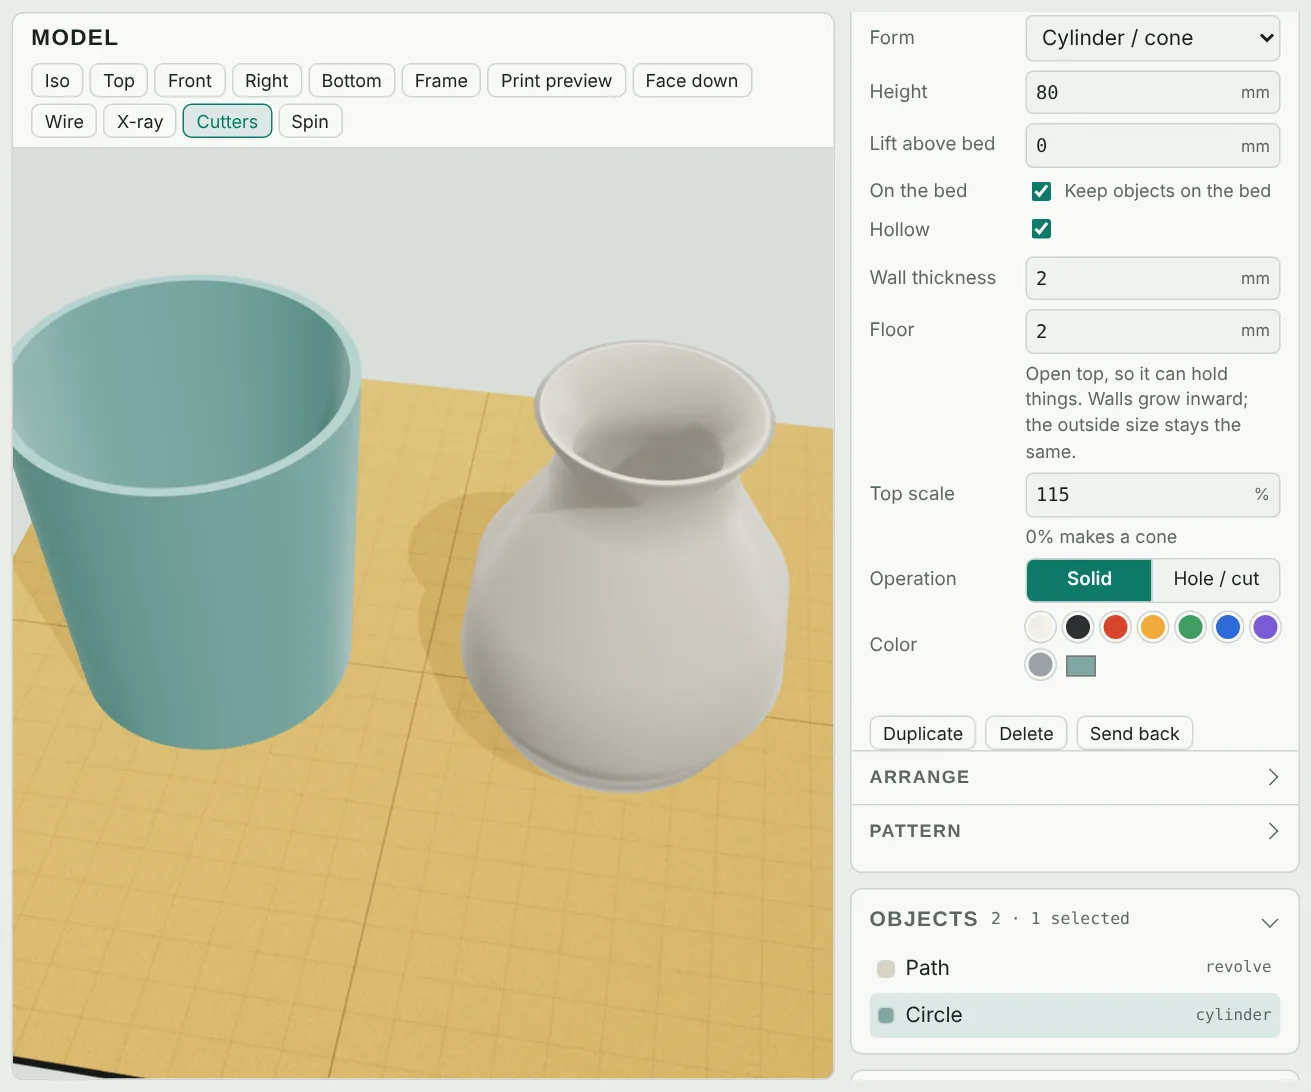Screen dimensions: 1311x1092
Task: Click the Height input field
Action: (x=1153, y=92)
